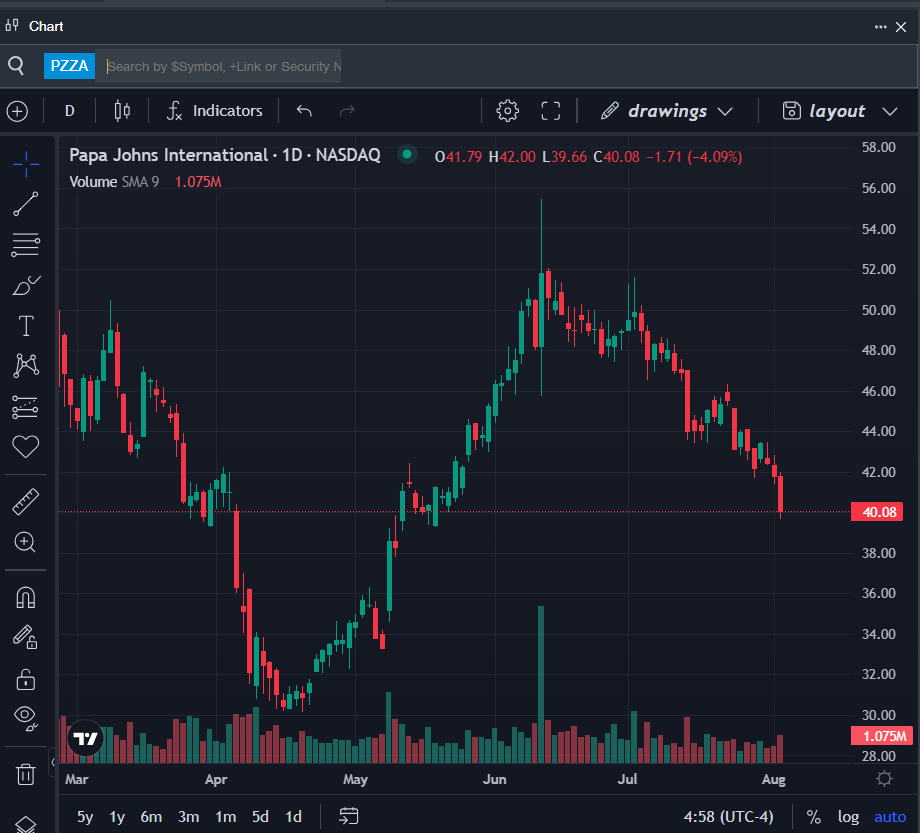Open the candlestick chart style menu
Viewport: 920px width, 833px height.
point(122,111)
